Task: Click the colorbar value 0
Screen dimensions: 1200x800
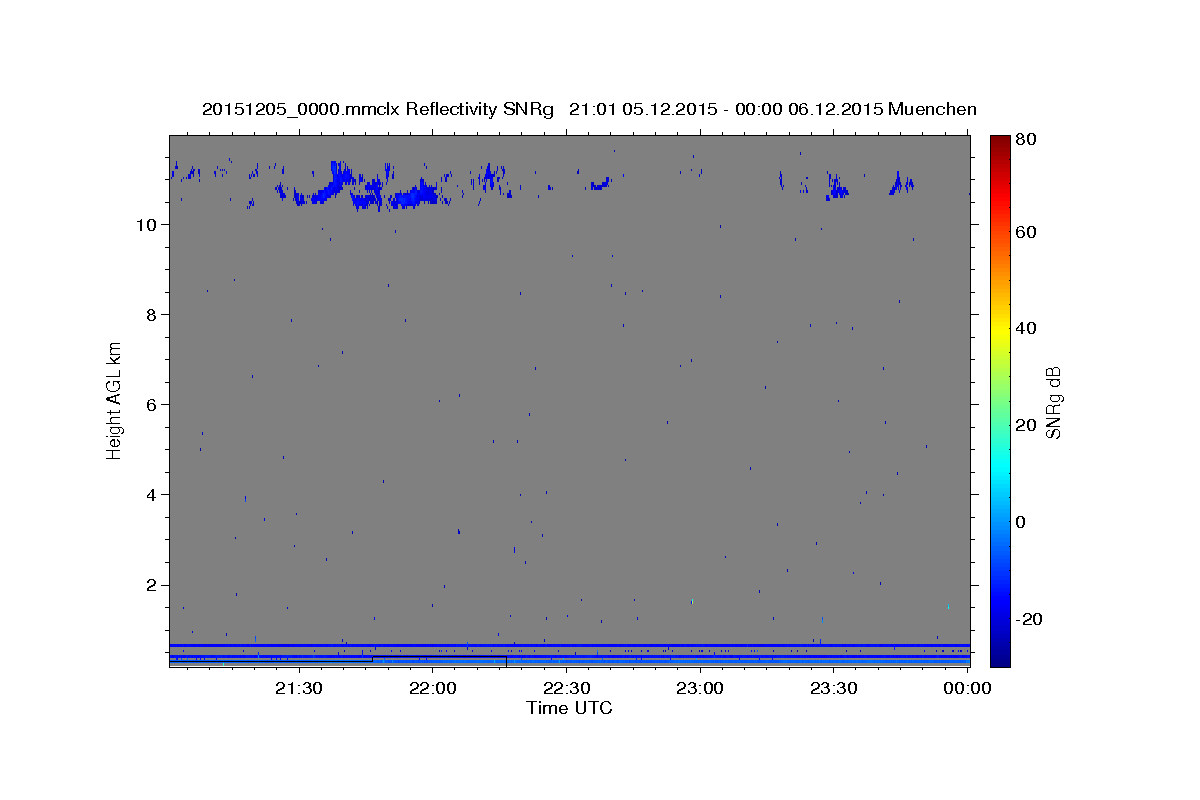Action: (1023, 522)
